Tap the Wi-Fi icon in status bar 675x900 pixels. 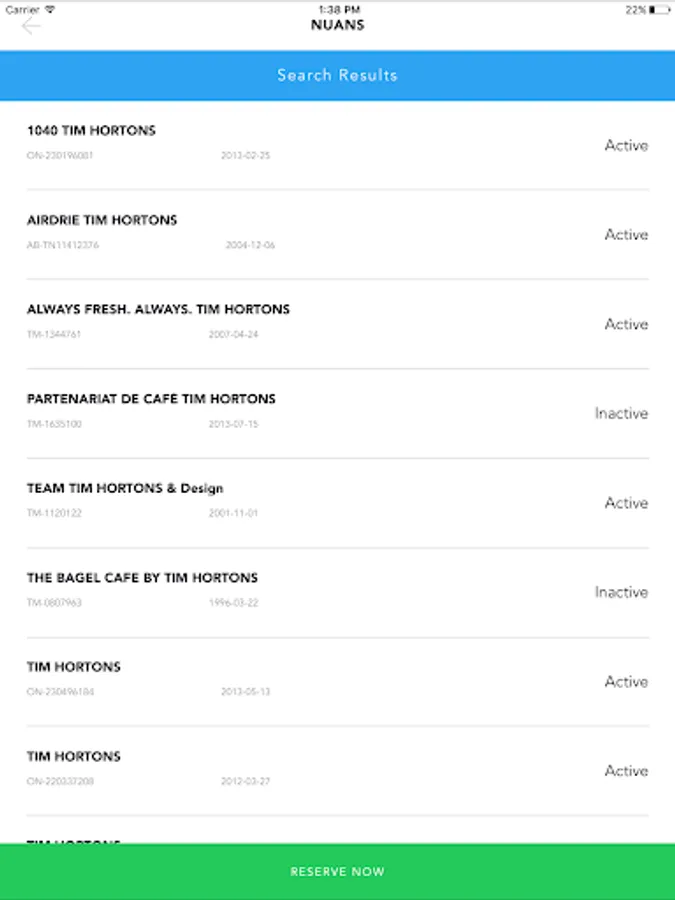click(x=50, y=9)
